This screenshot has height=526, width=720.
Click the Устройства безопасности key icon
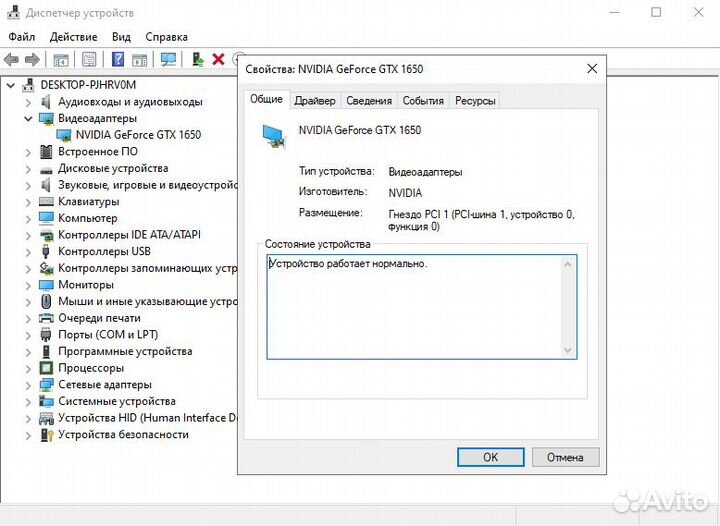point(47,435)
